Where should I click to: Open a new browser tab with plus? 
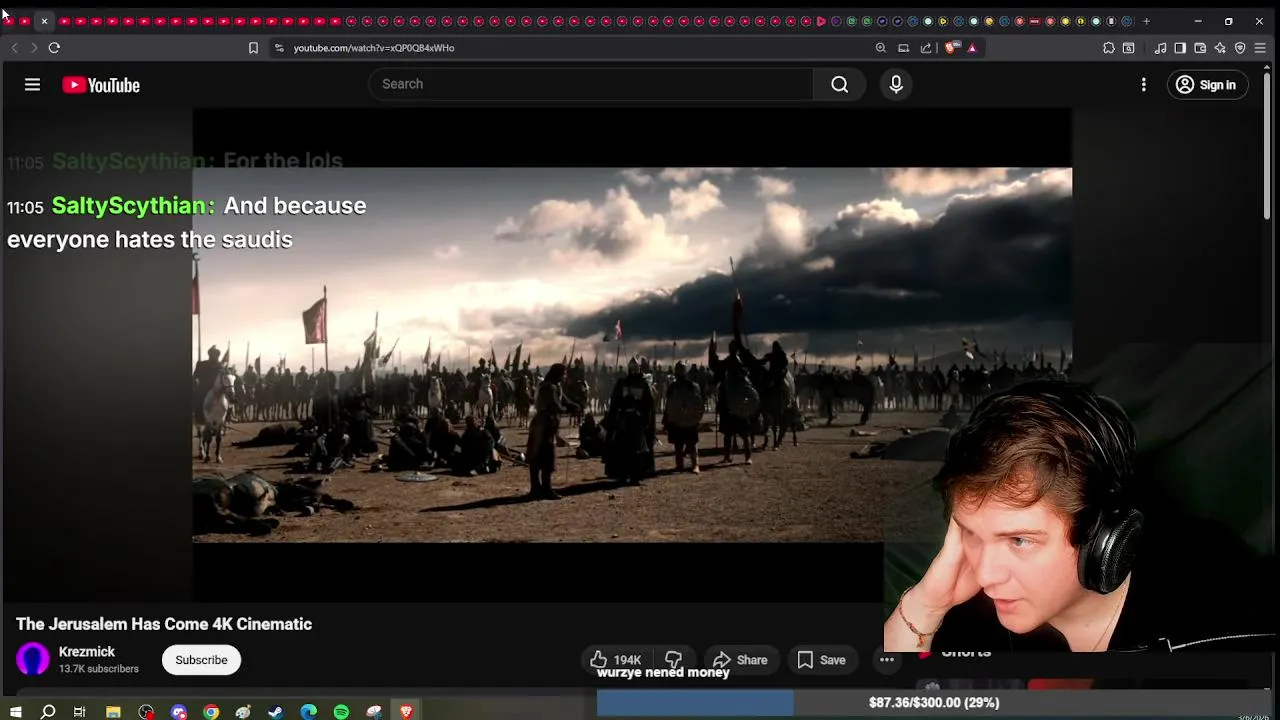click(x=1146, y=21)
